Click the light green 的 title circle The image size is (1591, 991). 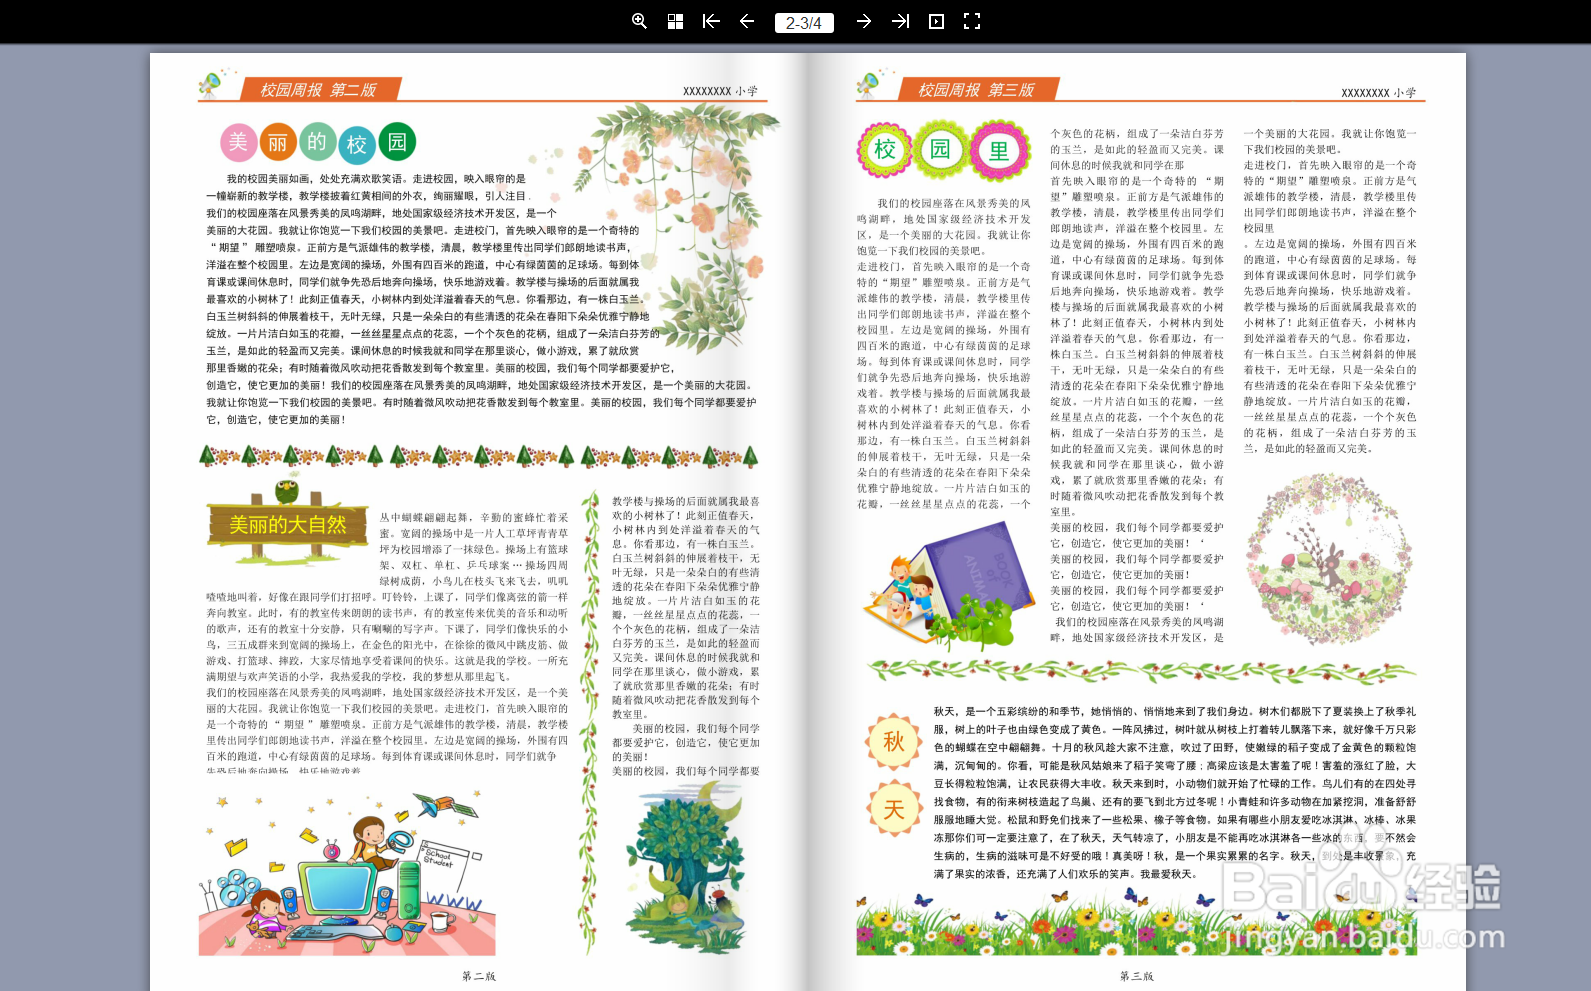point(317,142)
